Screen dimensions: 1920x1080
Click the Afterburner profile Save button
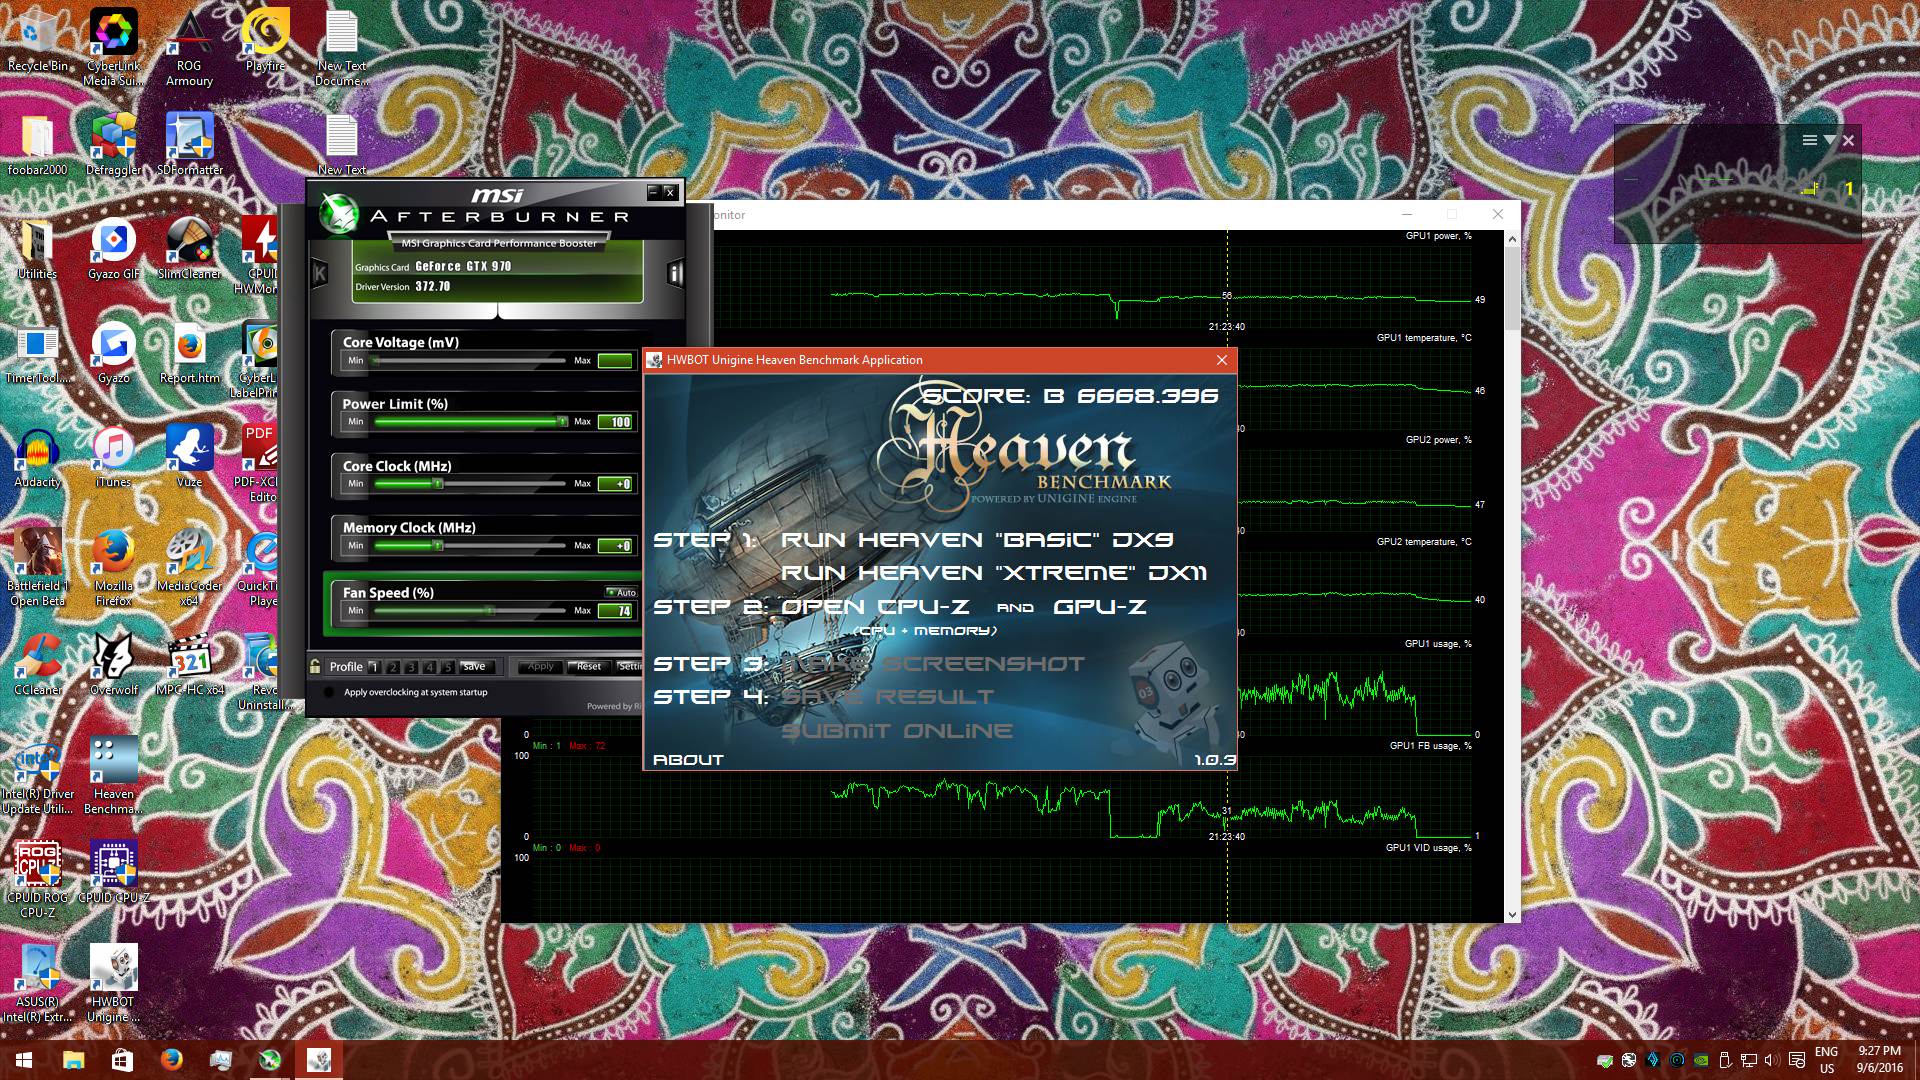pyautogui.click(x=475, y=667)
